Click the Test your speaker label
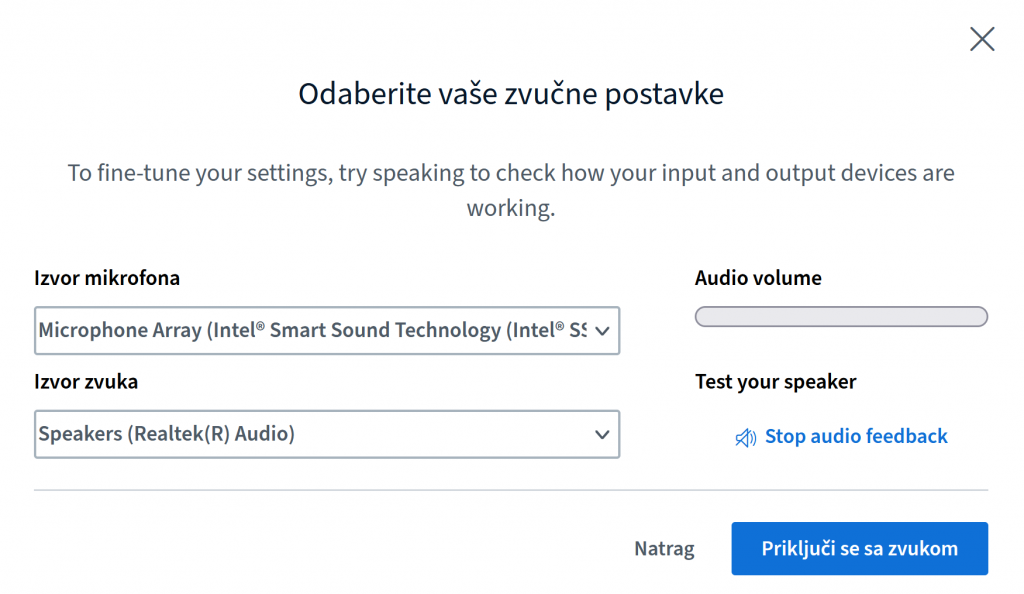This screenshot has height=594, width=1024. click(x=775, y=382)
